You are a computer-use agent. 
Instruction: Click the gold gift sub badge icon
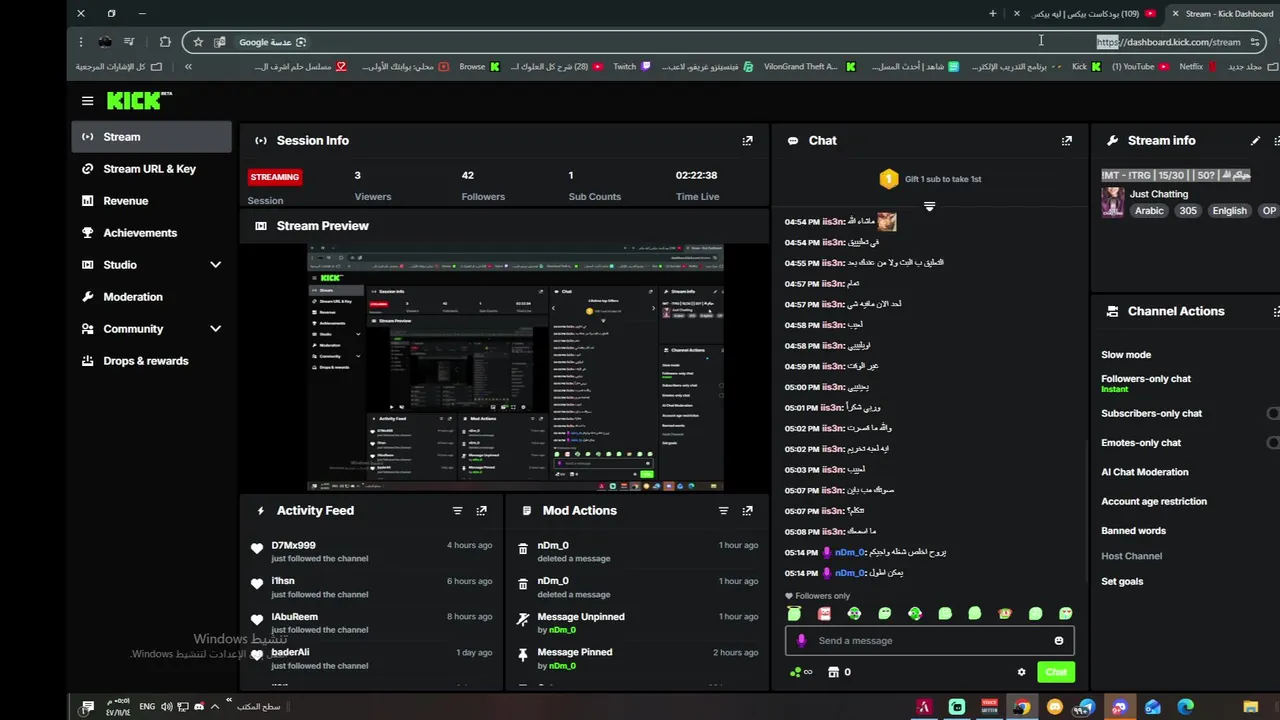888,179
